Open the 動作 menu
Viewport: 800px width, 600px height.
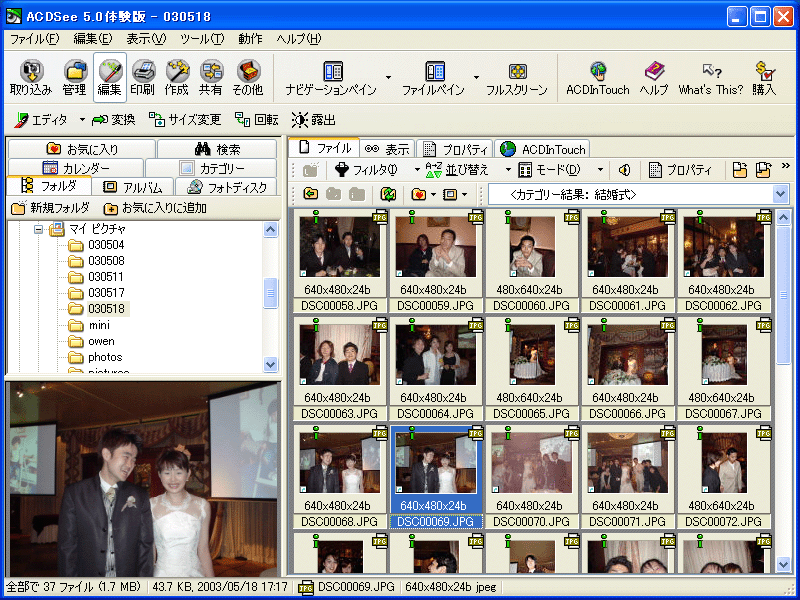[x=250, y=39]
